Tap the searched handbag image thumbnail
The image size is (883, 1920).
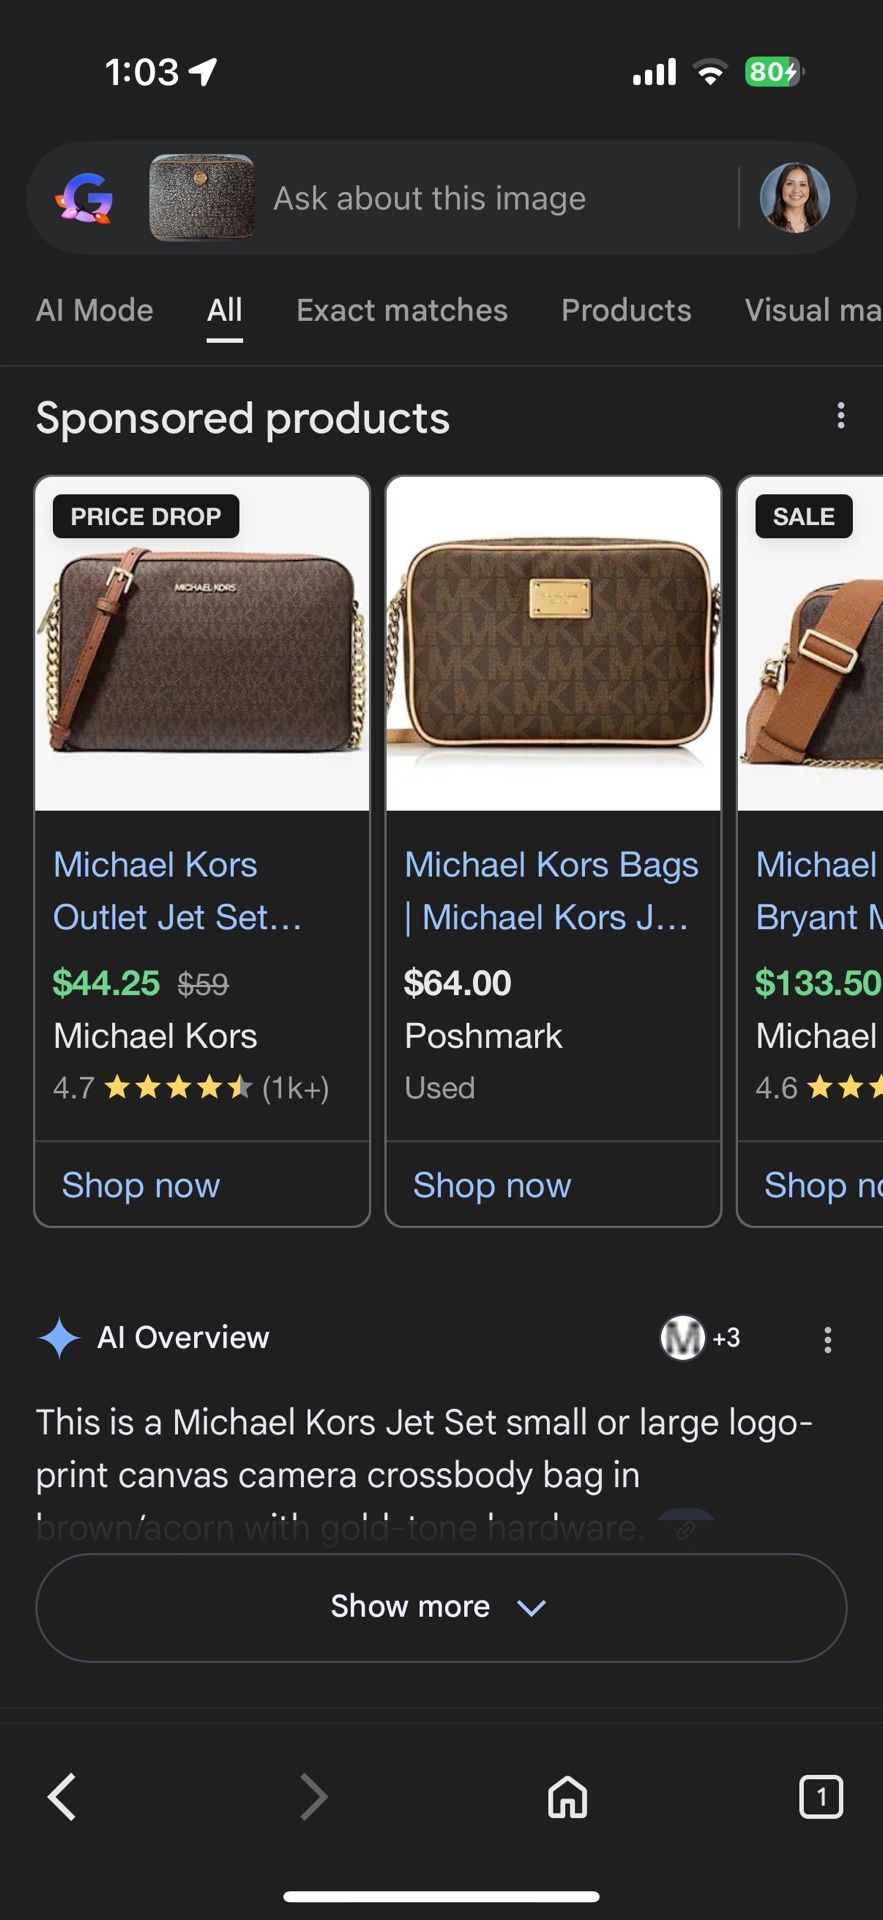tap(202, 197)
